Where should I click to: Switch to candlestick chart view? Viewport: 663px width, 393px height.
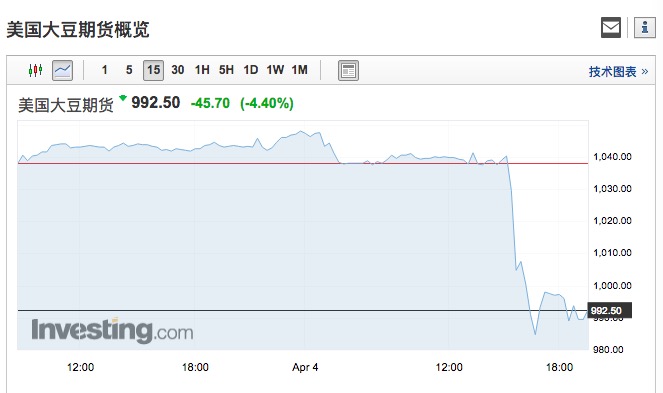point(36,70)
